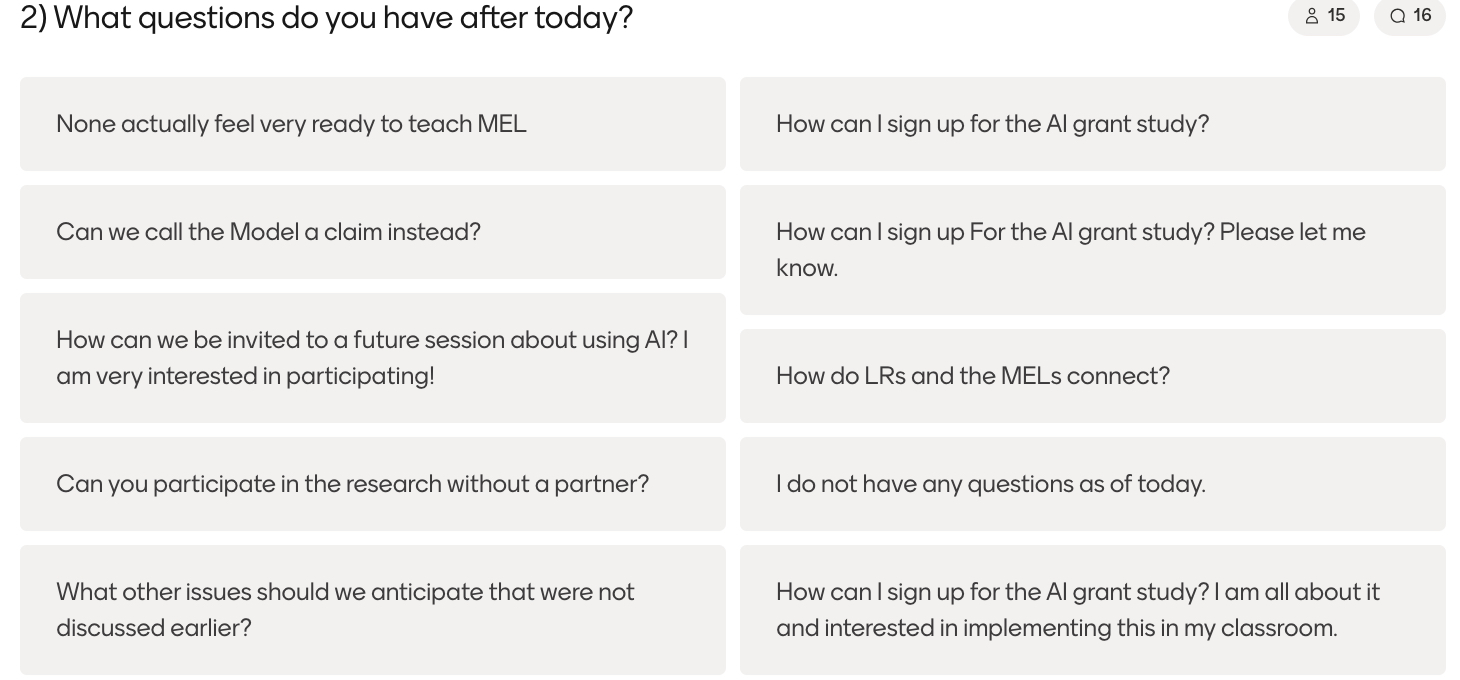
Task: Open the 'How do LRs and the MELs connect?' card
Action: (x=1093, y=376)
